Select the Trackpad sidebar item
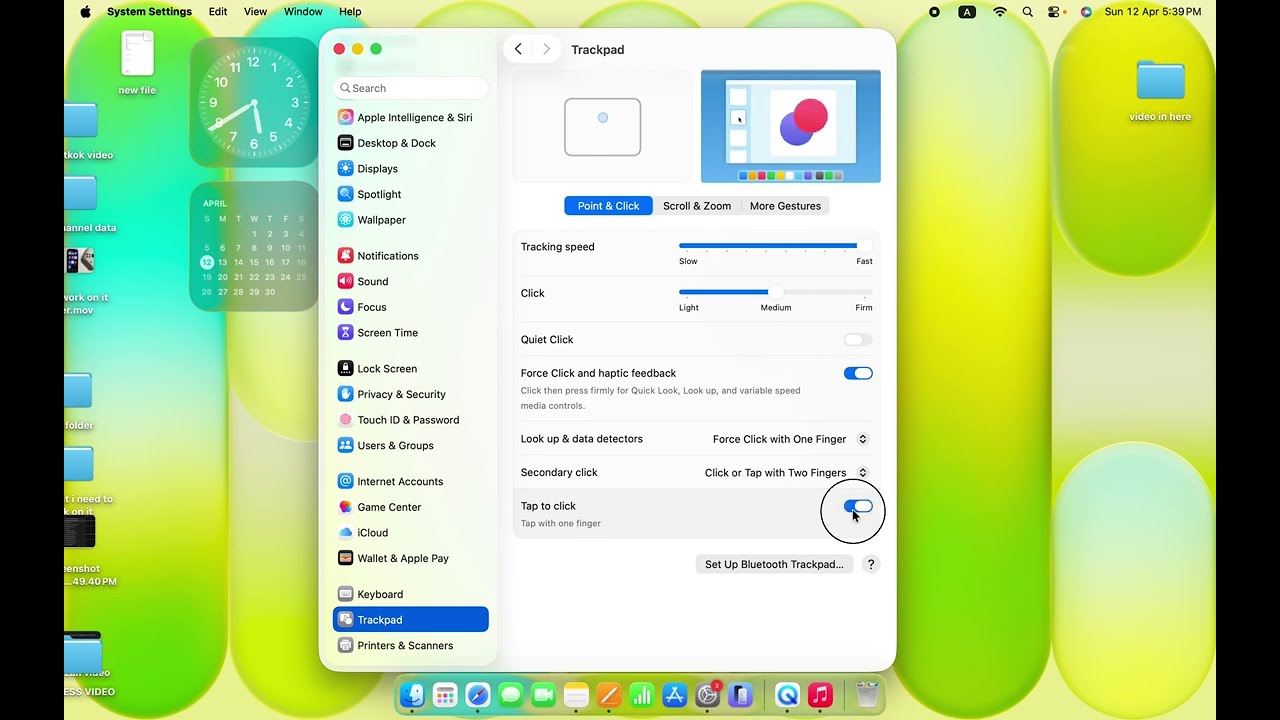This screenshot has height=720, width=1280. [410, 620]
